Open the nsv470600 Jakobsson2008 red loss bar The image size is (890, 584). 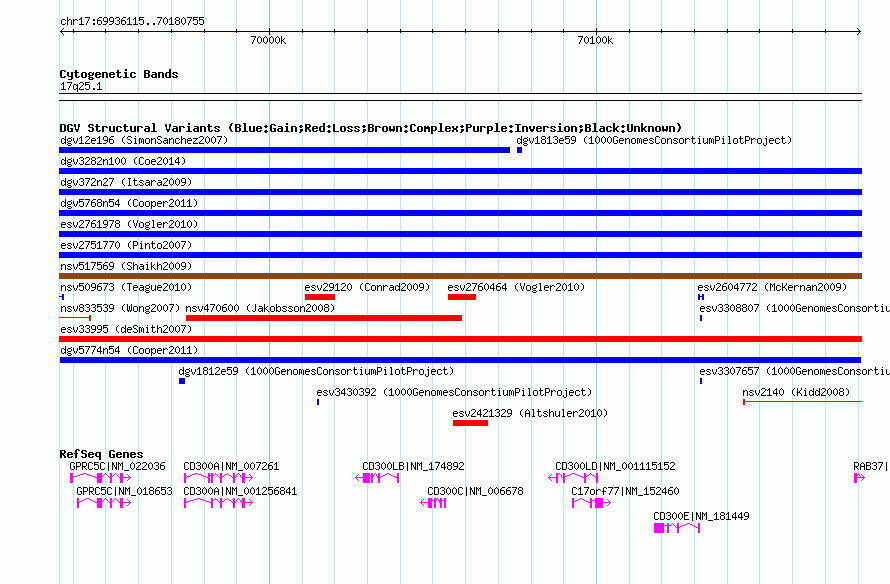click(324, 318)
